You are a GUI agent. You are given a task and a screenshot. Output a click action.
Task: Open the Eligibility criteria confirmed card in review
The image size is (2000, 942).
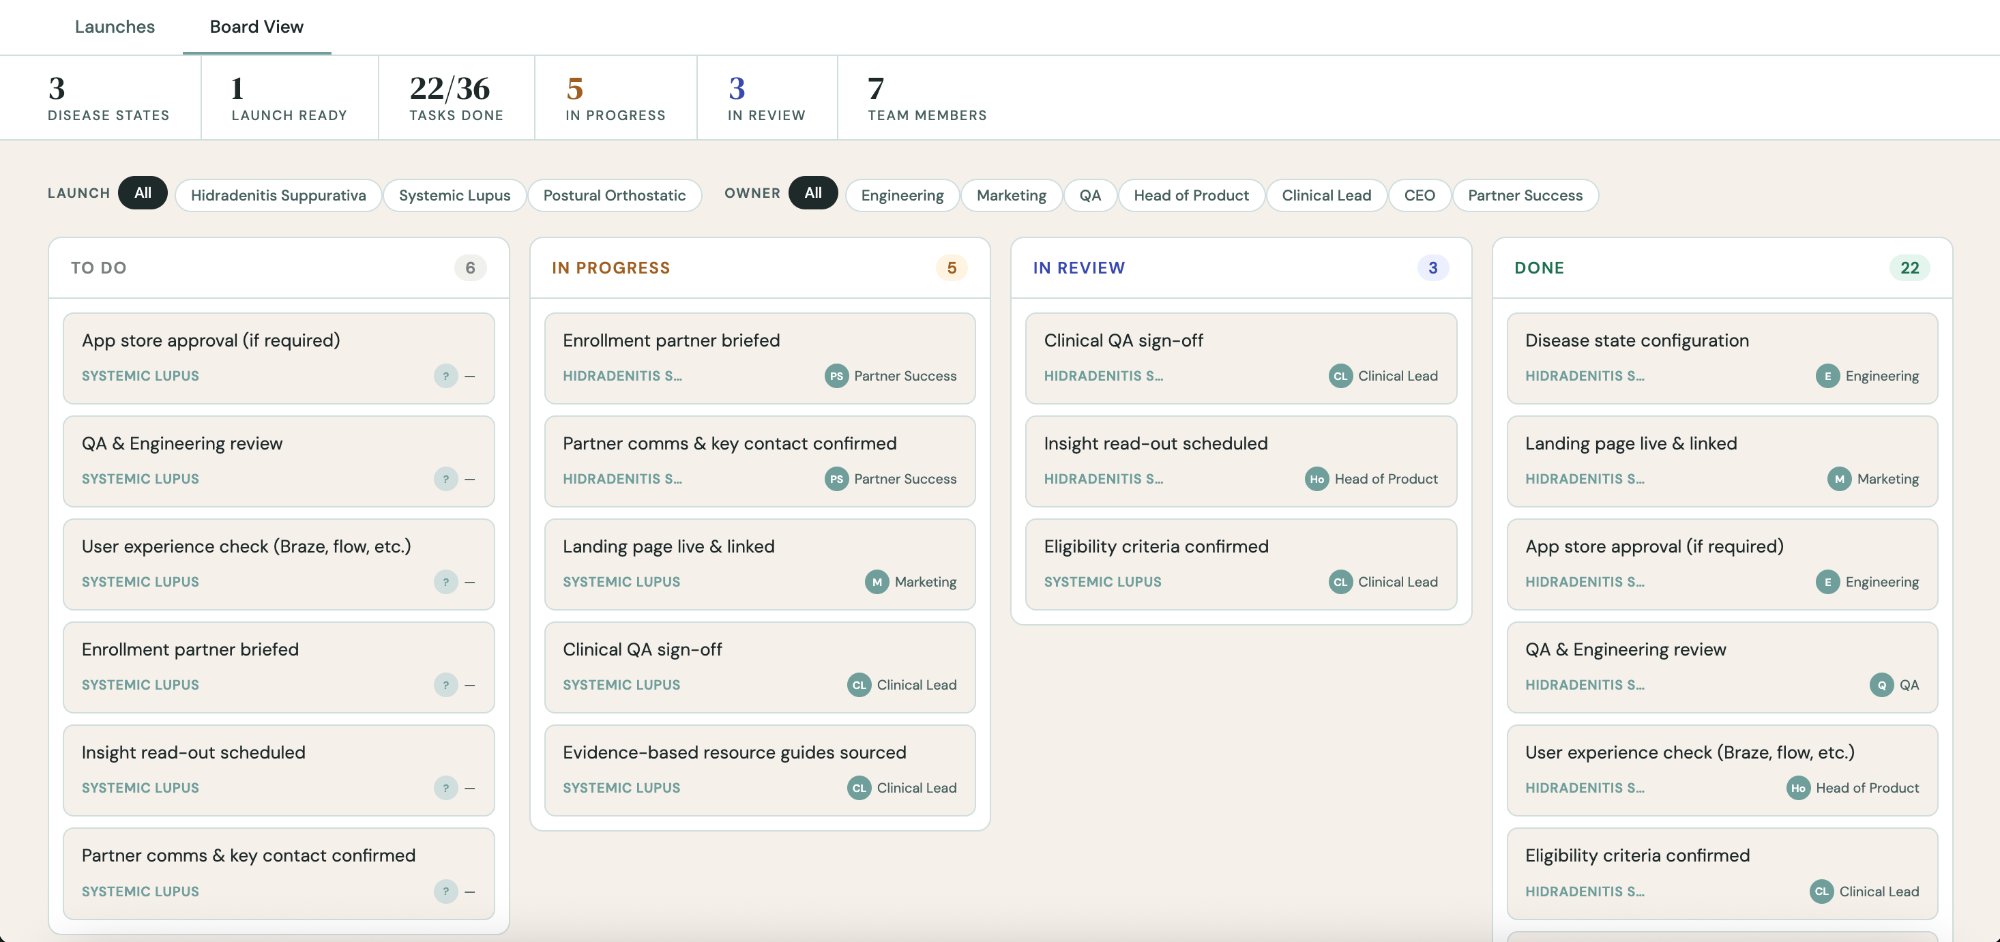coord(1240,564)
